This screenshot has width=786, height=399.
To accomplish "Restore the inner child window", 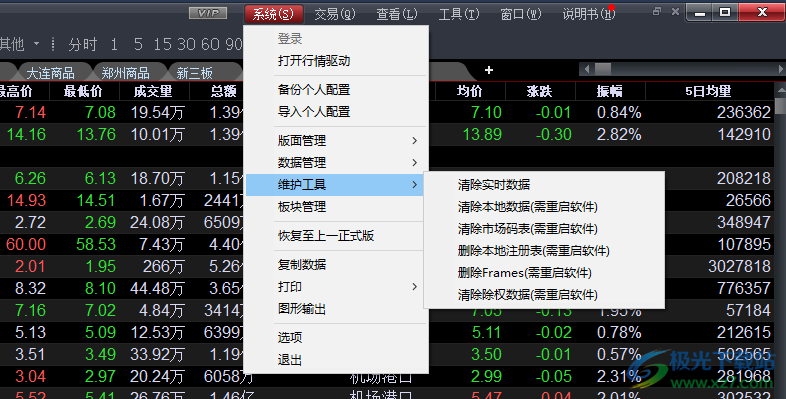I will 657,11.
